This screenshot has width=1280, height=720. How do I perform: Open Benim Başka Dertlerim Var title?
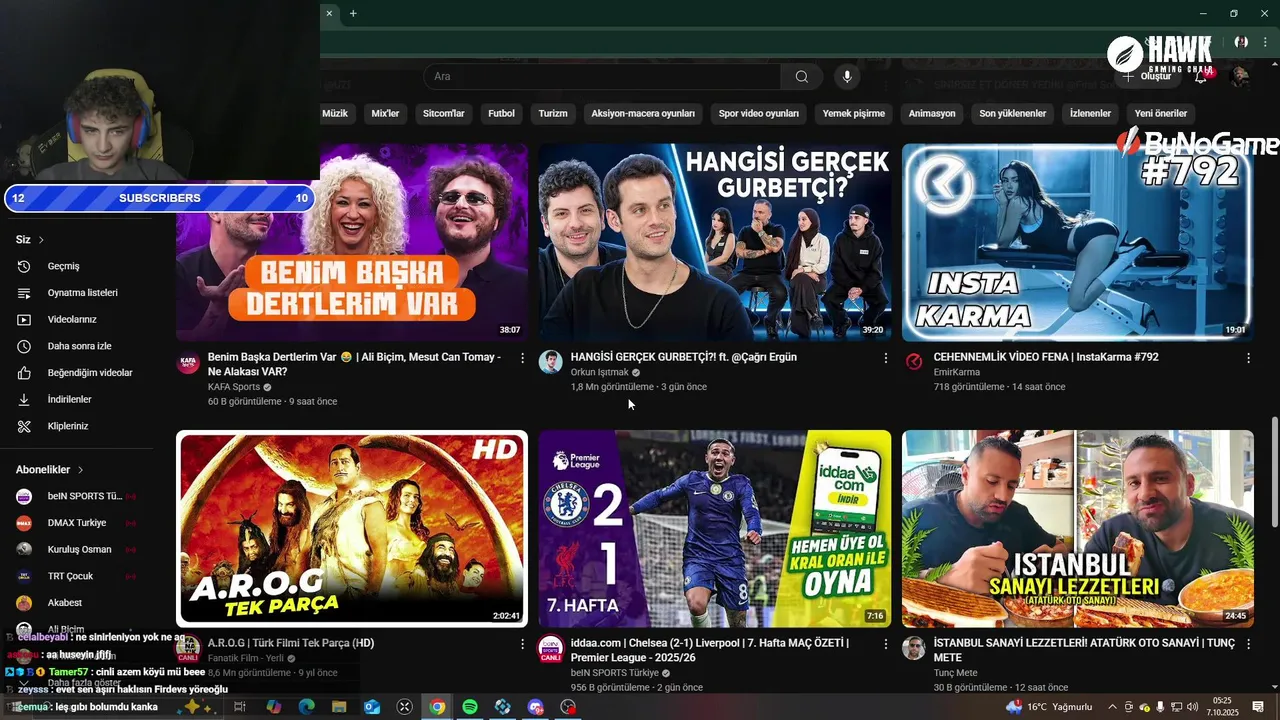353,364
